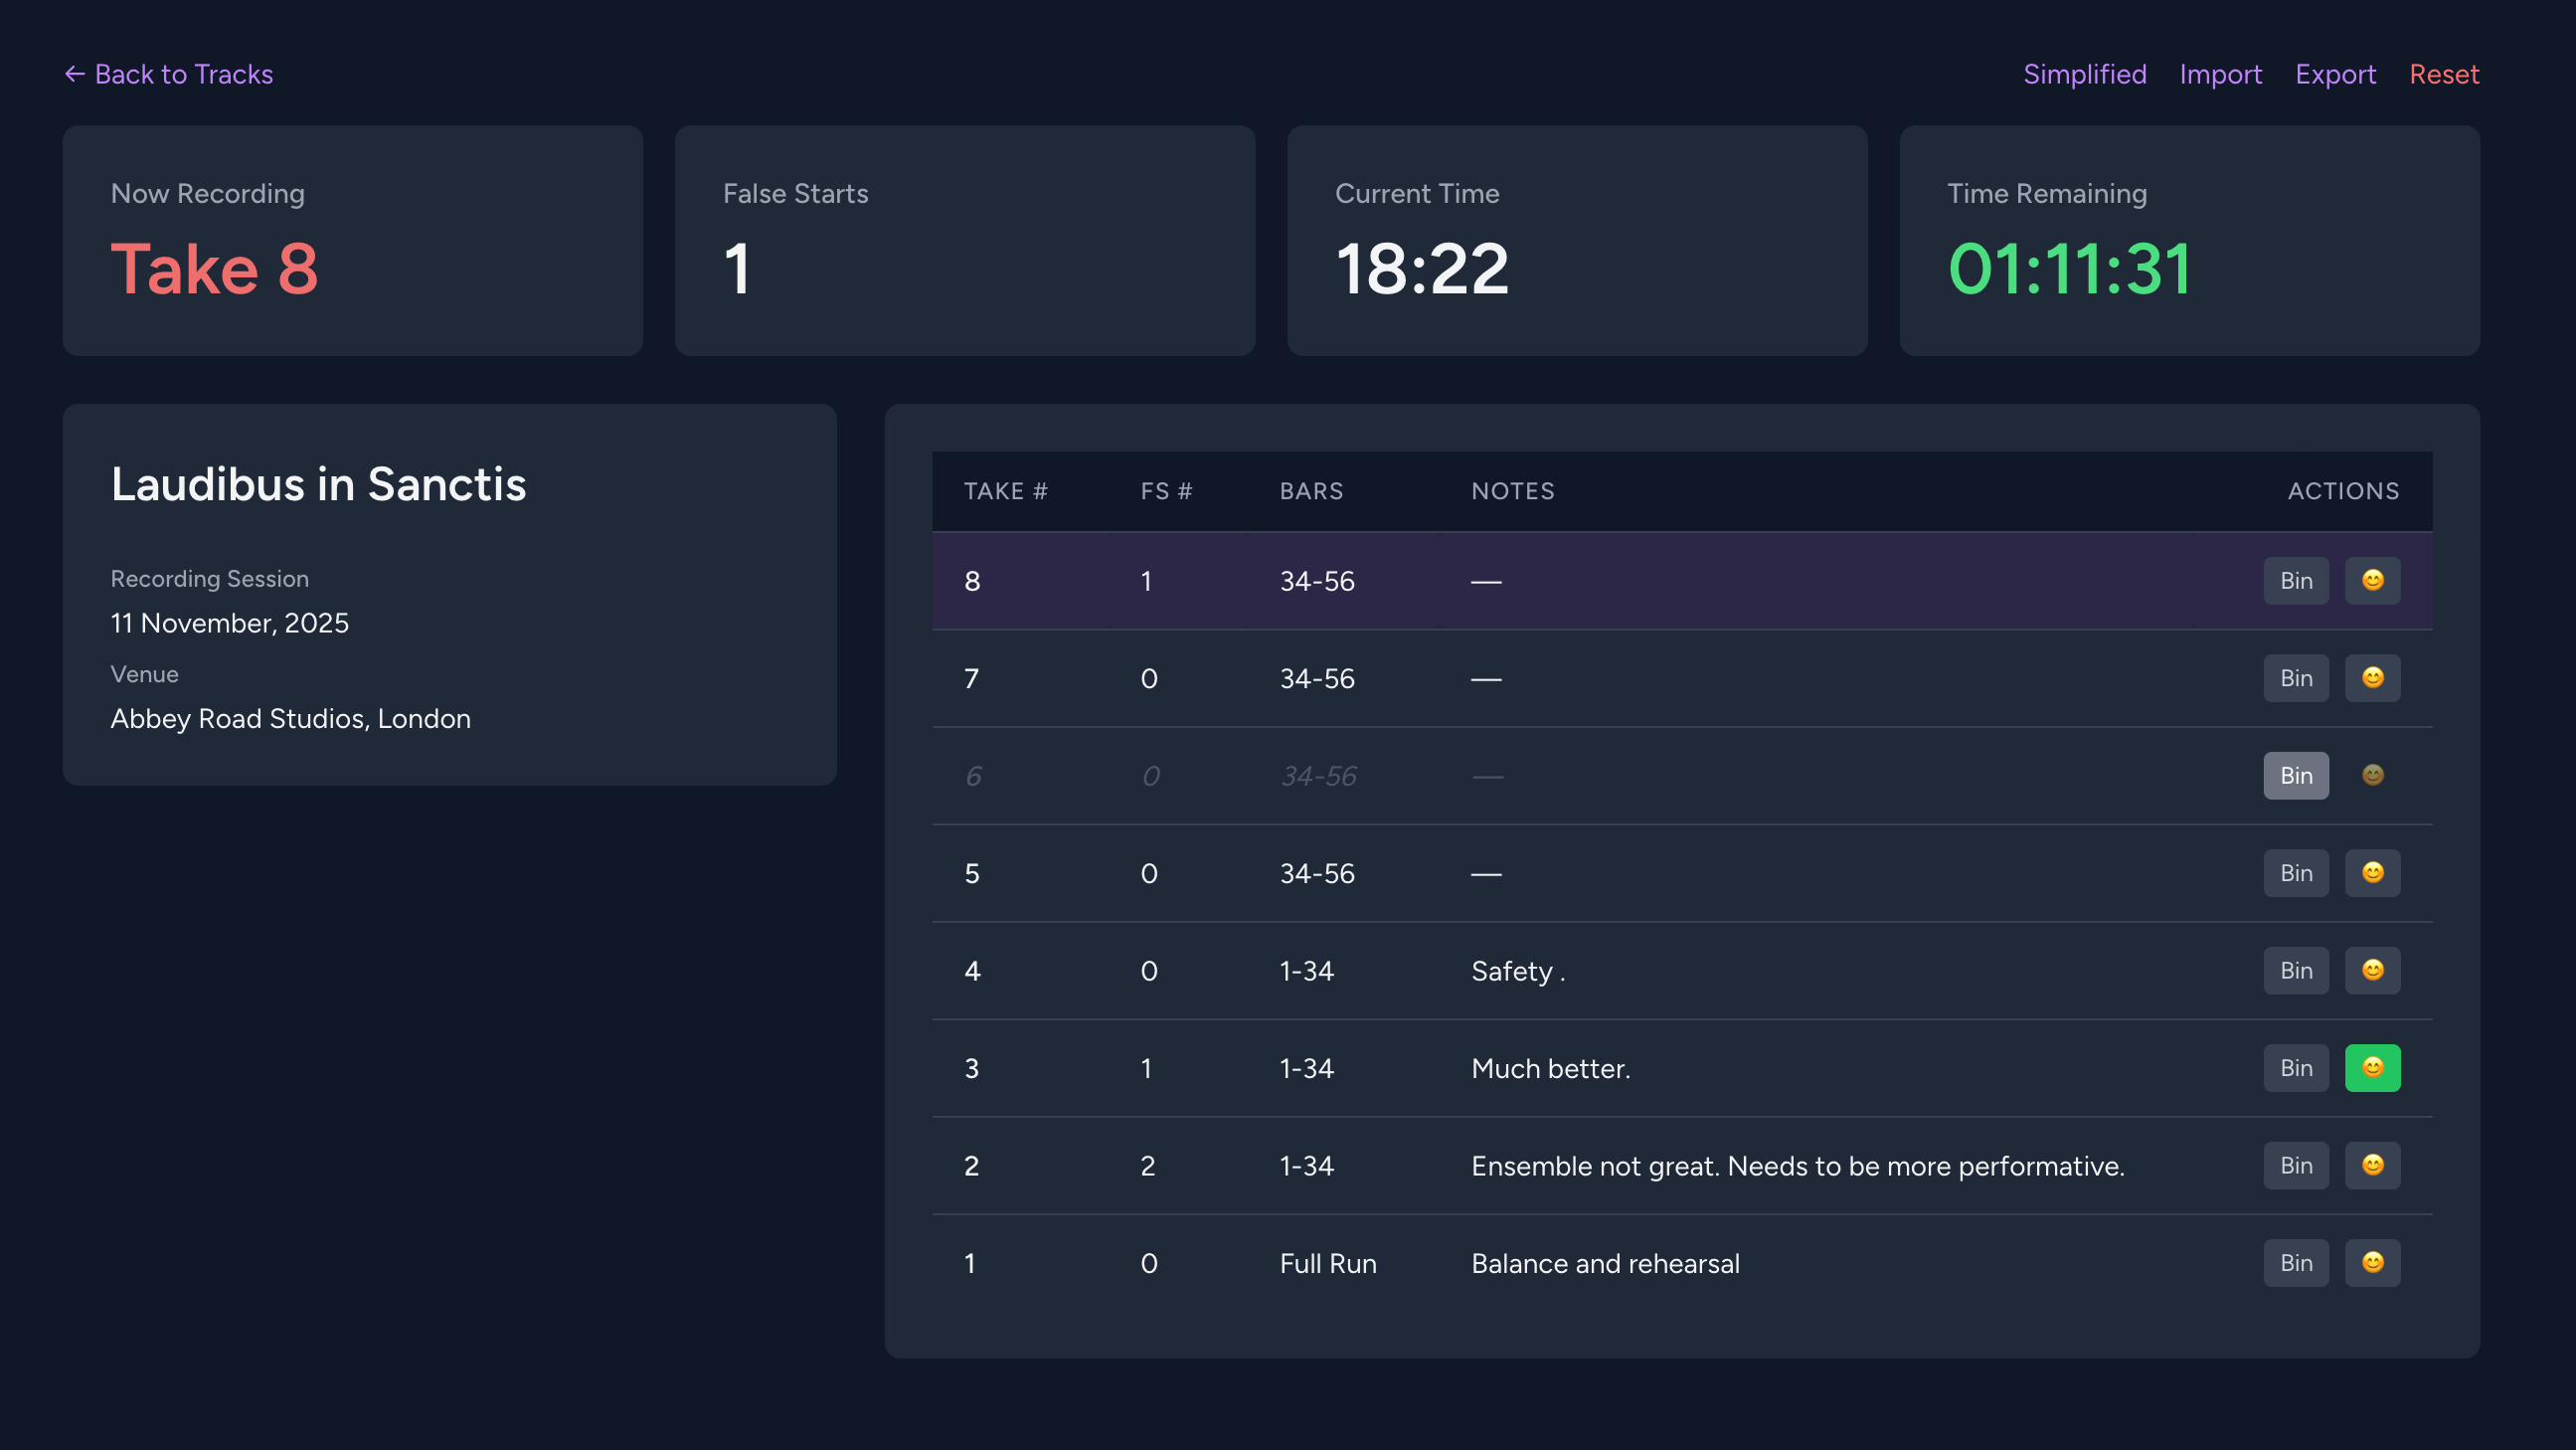This screenshot has width=2576, height=1450.
Task: Bin Take 1 labeled Balance and rehearsal
Action: pos(2296,1262)
